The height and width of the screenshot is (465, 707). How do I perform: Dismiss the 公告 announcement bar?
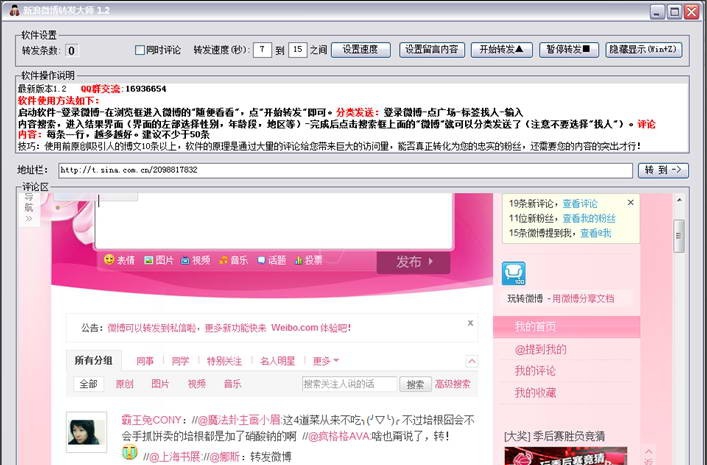tap(470, 323)
